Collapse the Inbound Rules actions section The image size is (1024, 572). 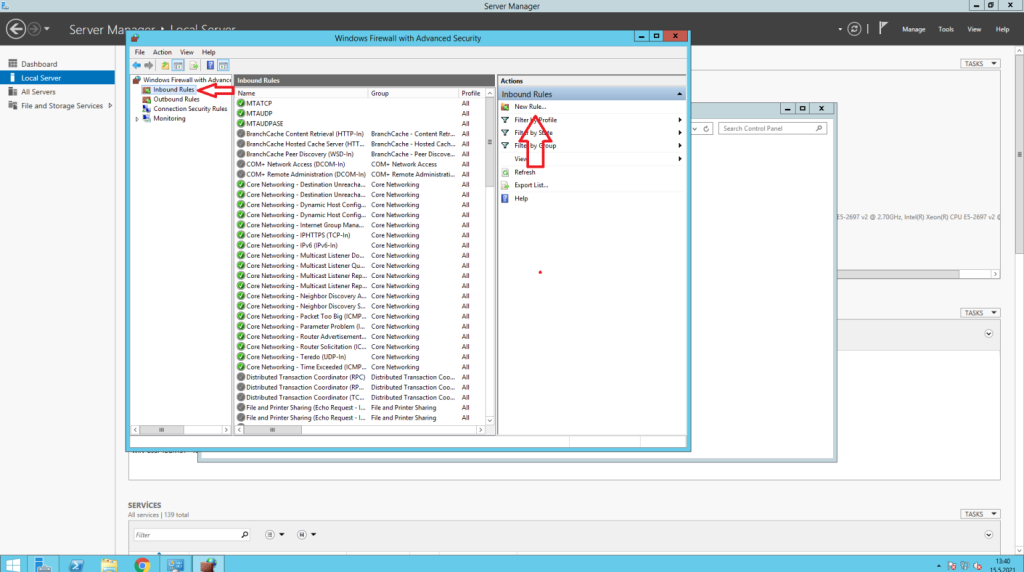coord(679,94)
